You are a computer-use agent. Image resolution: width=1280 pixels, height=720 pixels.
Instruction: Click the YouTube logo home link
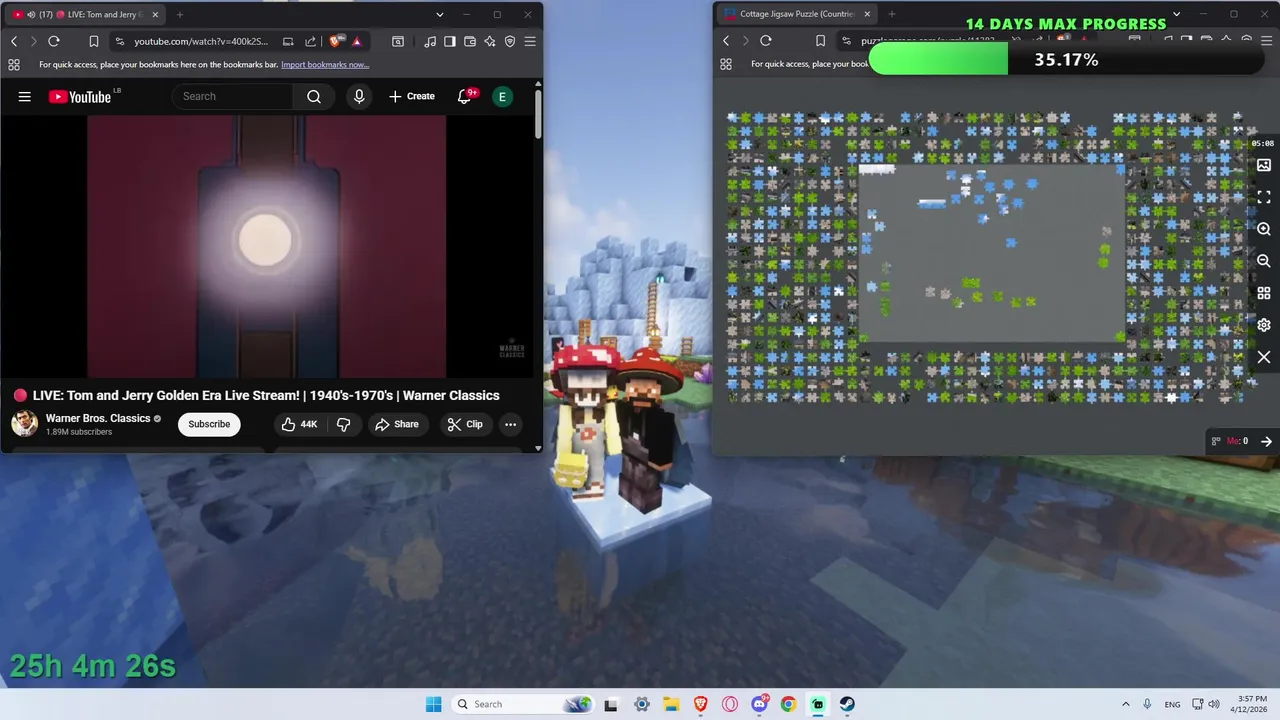coord(80,96)
